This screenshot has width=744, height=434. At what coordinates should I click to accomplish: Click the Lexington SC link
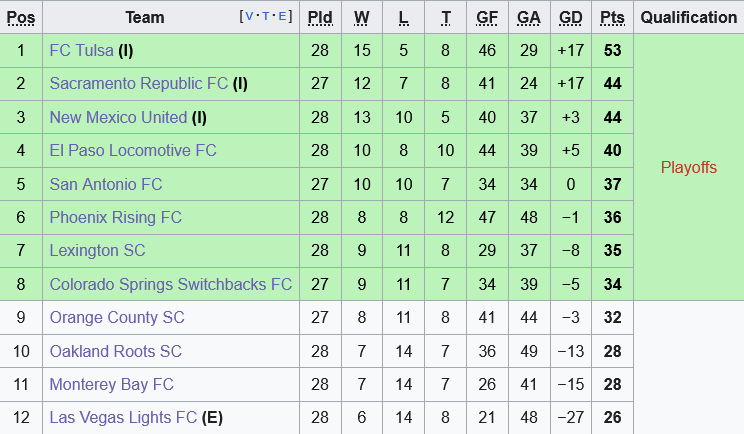tap(97, 251)
